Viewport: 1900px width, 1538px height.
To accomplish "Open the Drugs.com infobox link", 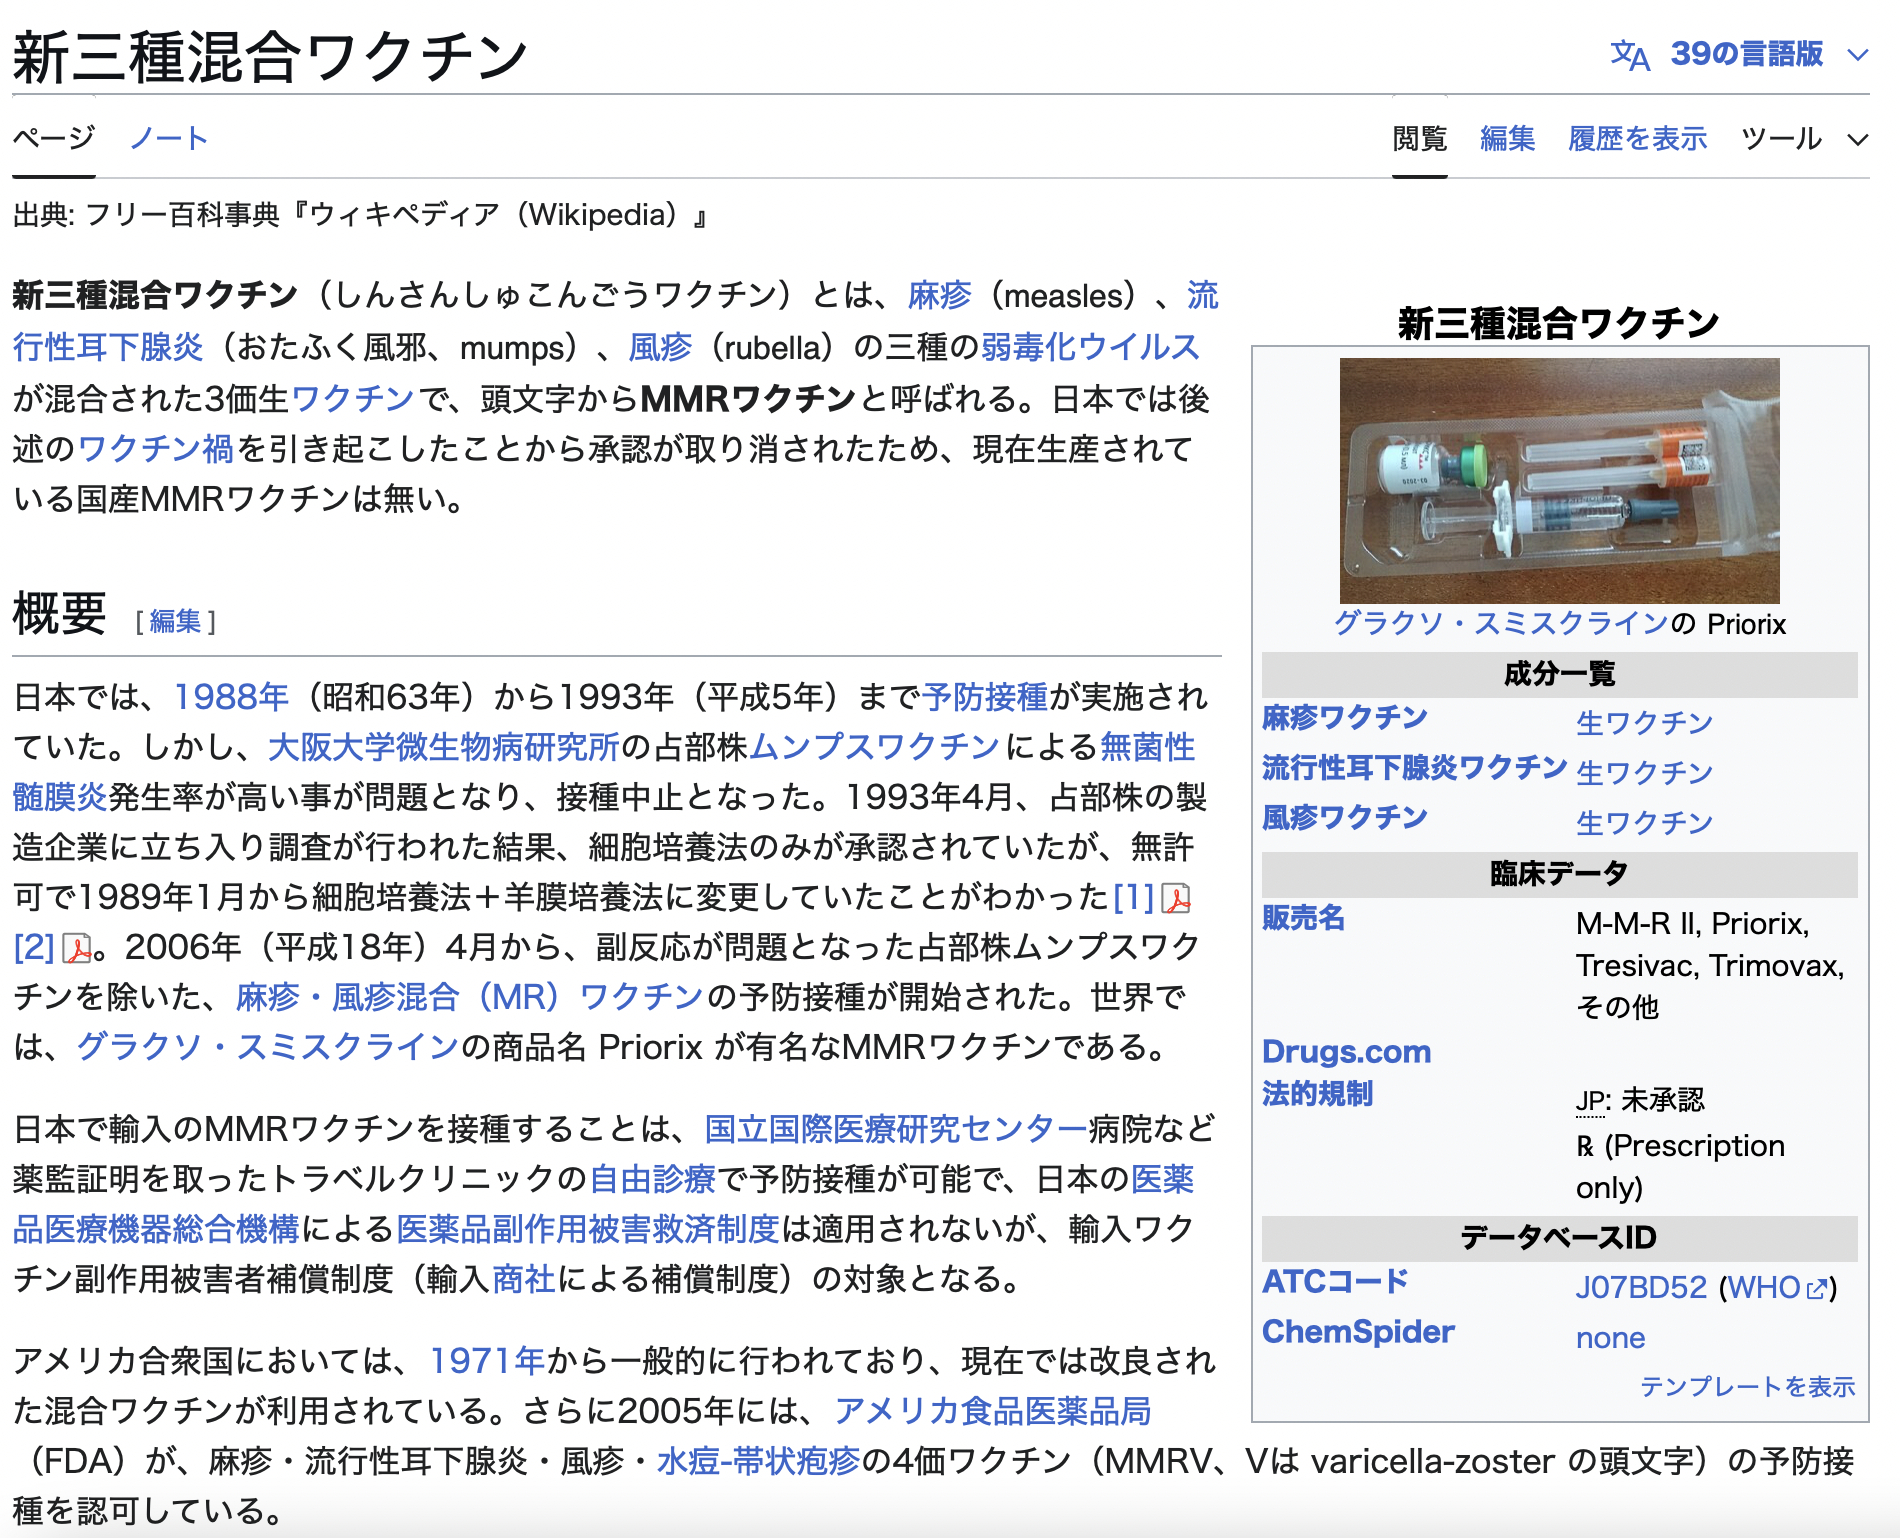I will click(1346, 1052).
